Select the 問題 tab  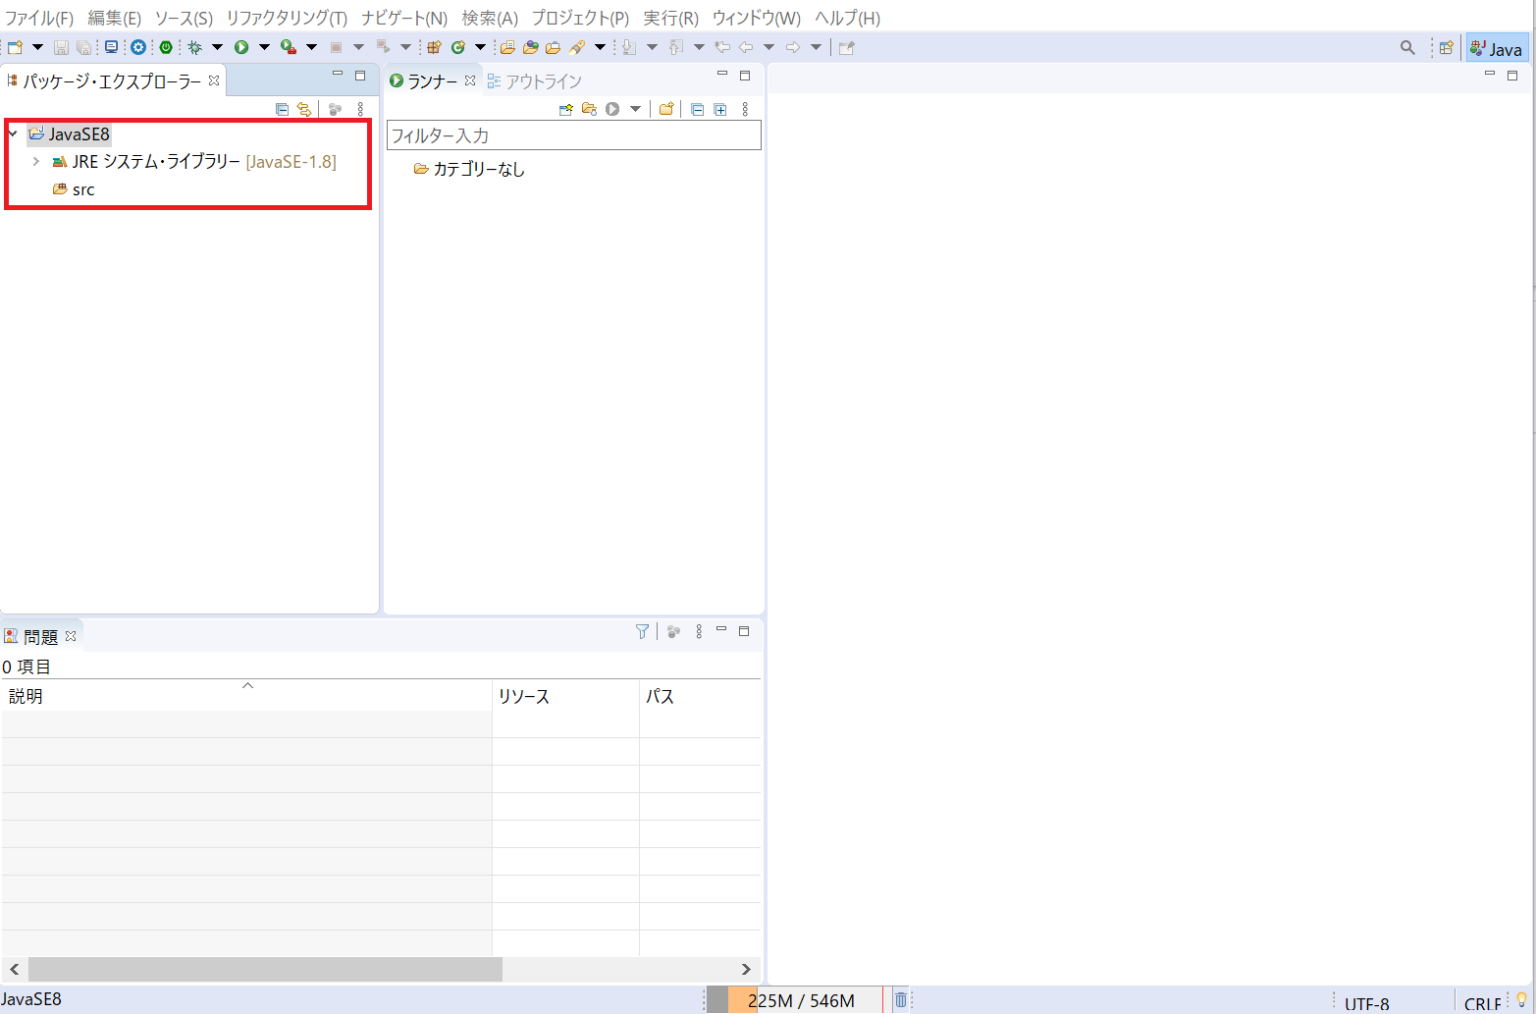[x=40, y=636]
